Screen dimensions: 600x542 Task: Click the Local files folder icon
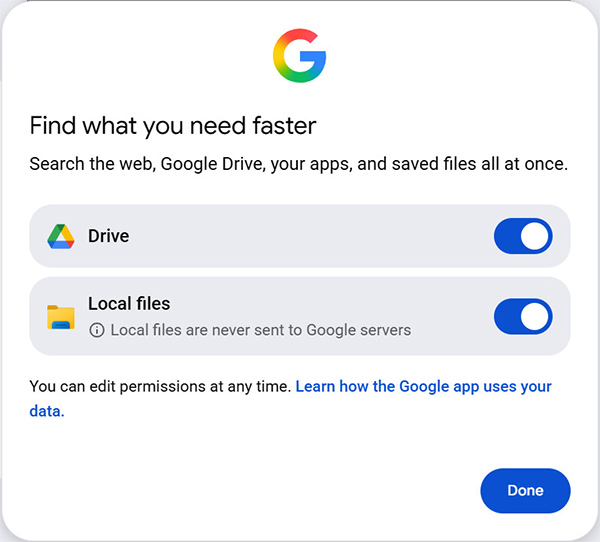pyautogui.click(x=61, y=318)
